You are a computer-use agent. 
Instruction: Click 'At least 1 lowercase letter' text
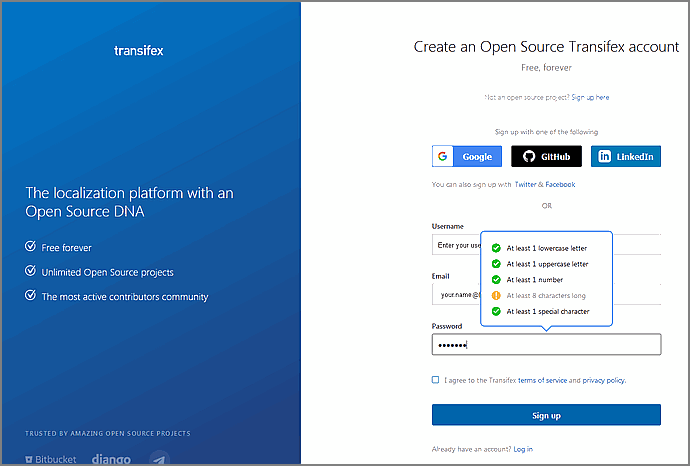point(547,248)
